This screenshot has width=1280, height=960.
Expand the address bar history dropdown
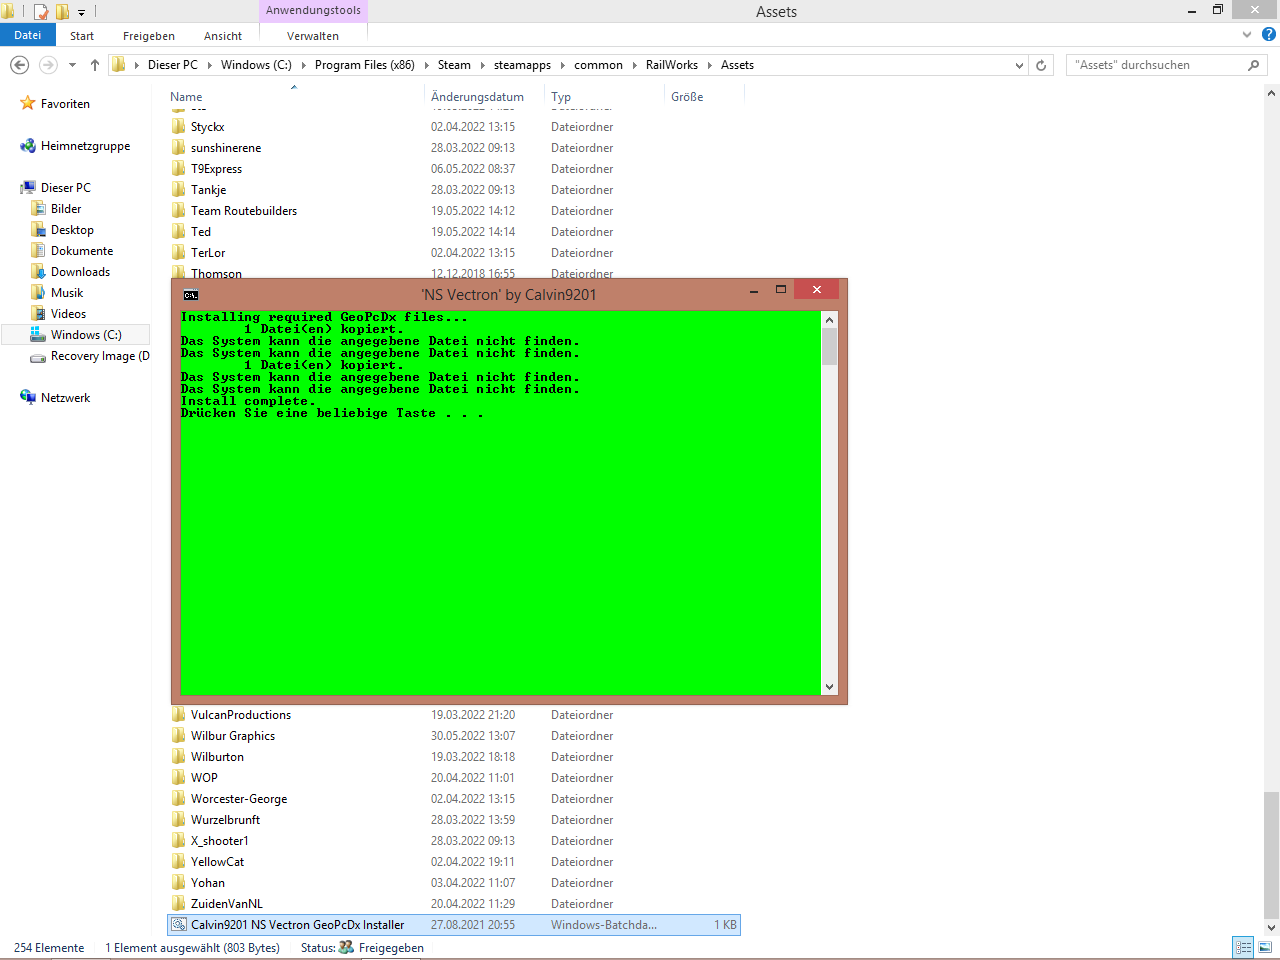[x=1019, y=65]
